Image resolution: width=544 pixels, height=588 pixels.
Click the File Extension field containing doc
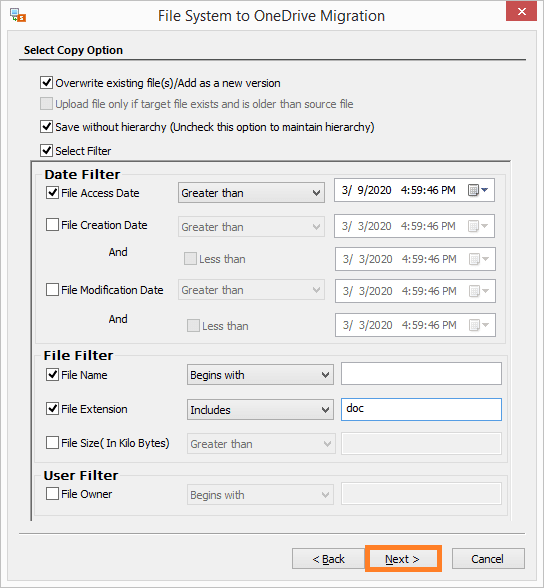click(421, 409)
